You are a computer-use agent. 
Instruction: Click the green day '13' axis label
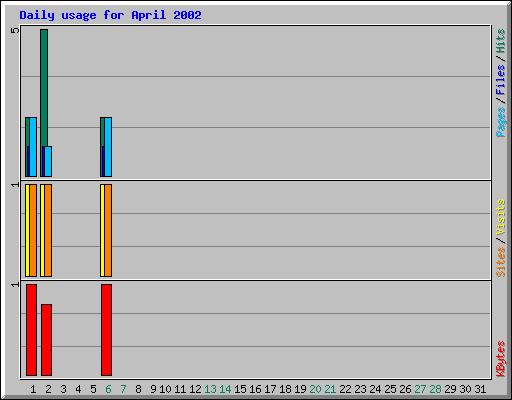210,389
